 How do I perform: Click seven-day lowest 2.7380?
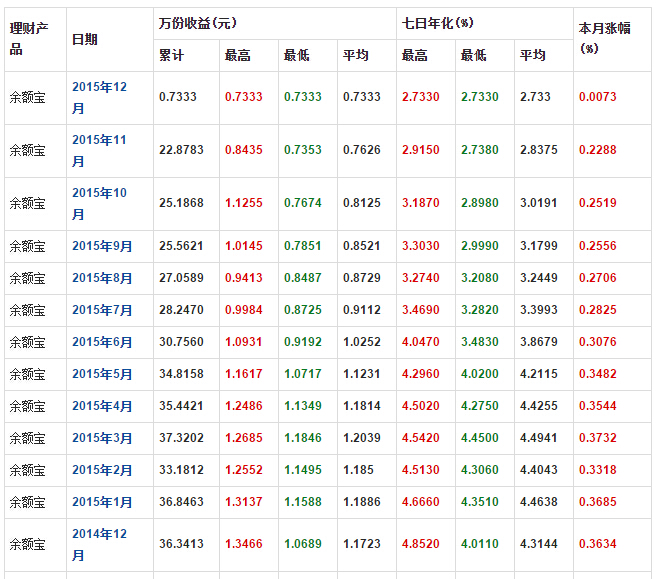[x=480, y=150]
